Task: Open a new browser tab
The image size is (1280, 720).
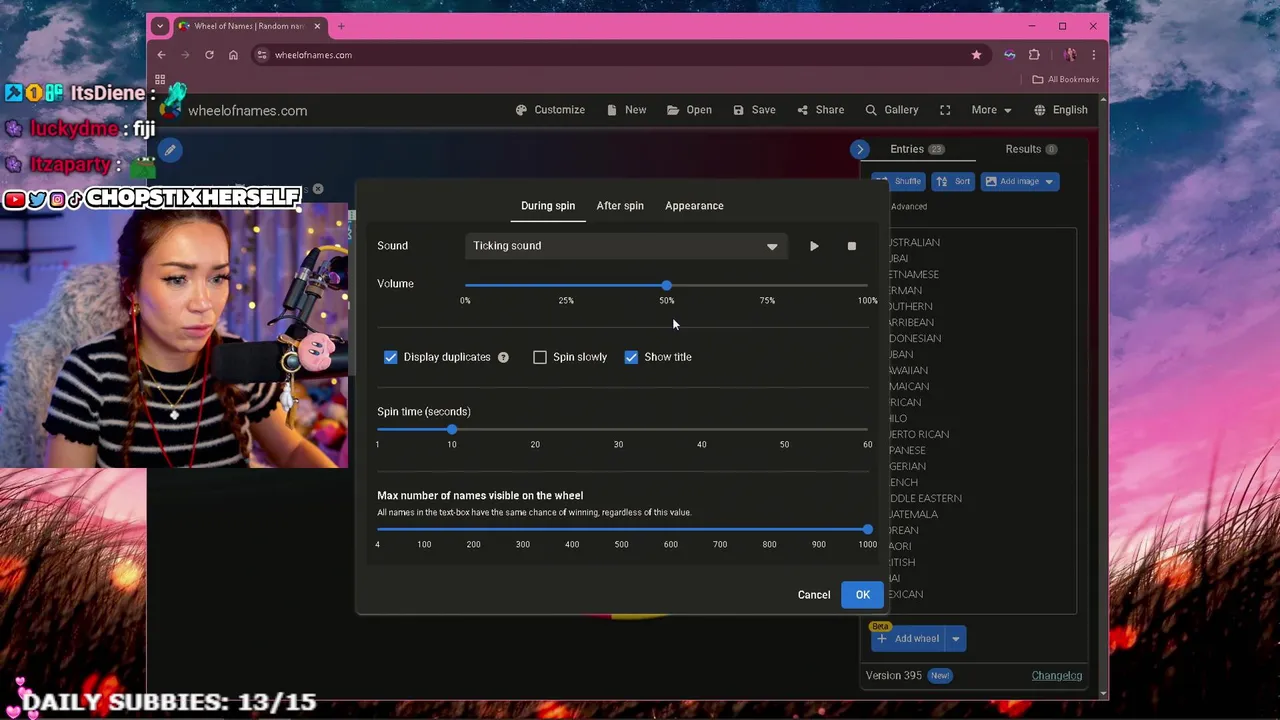Action: point(341,26)
